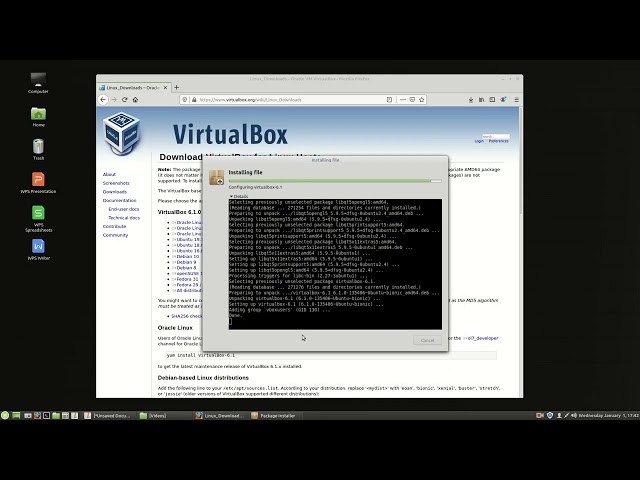
Task: Close the Linux_Downloads tab
Action: pos(165,88)
